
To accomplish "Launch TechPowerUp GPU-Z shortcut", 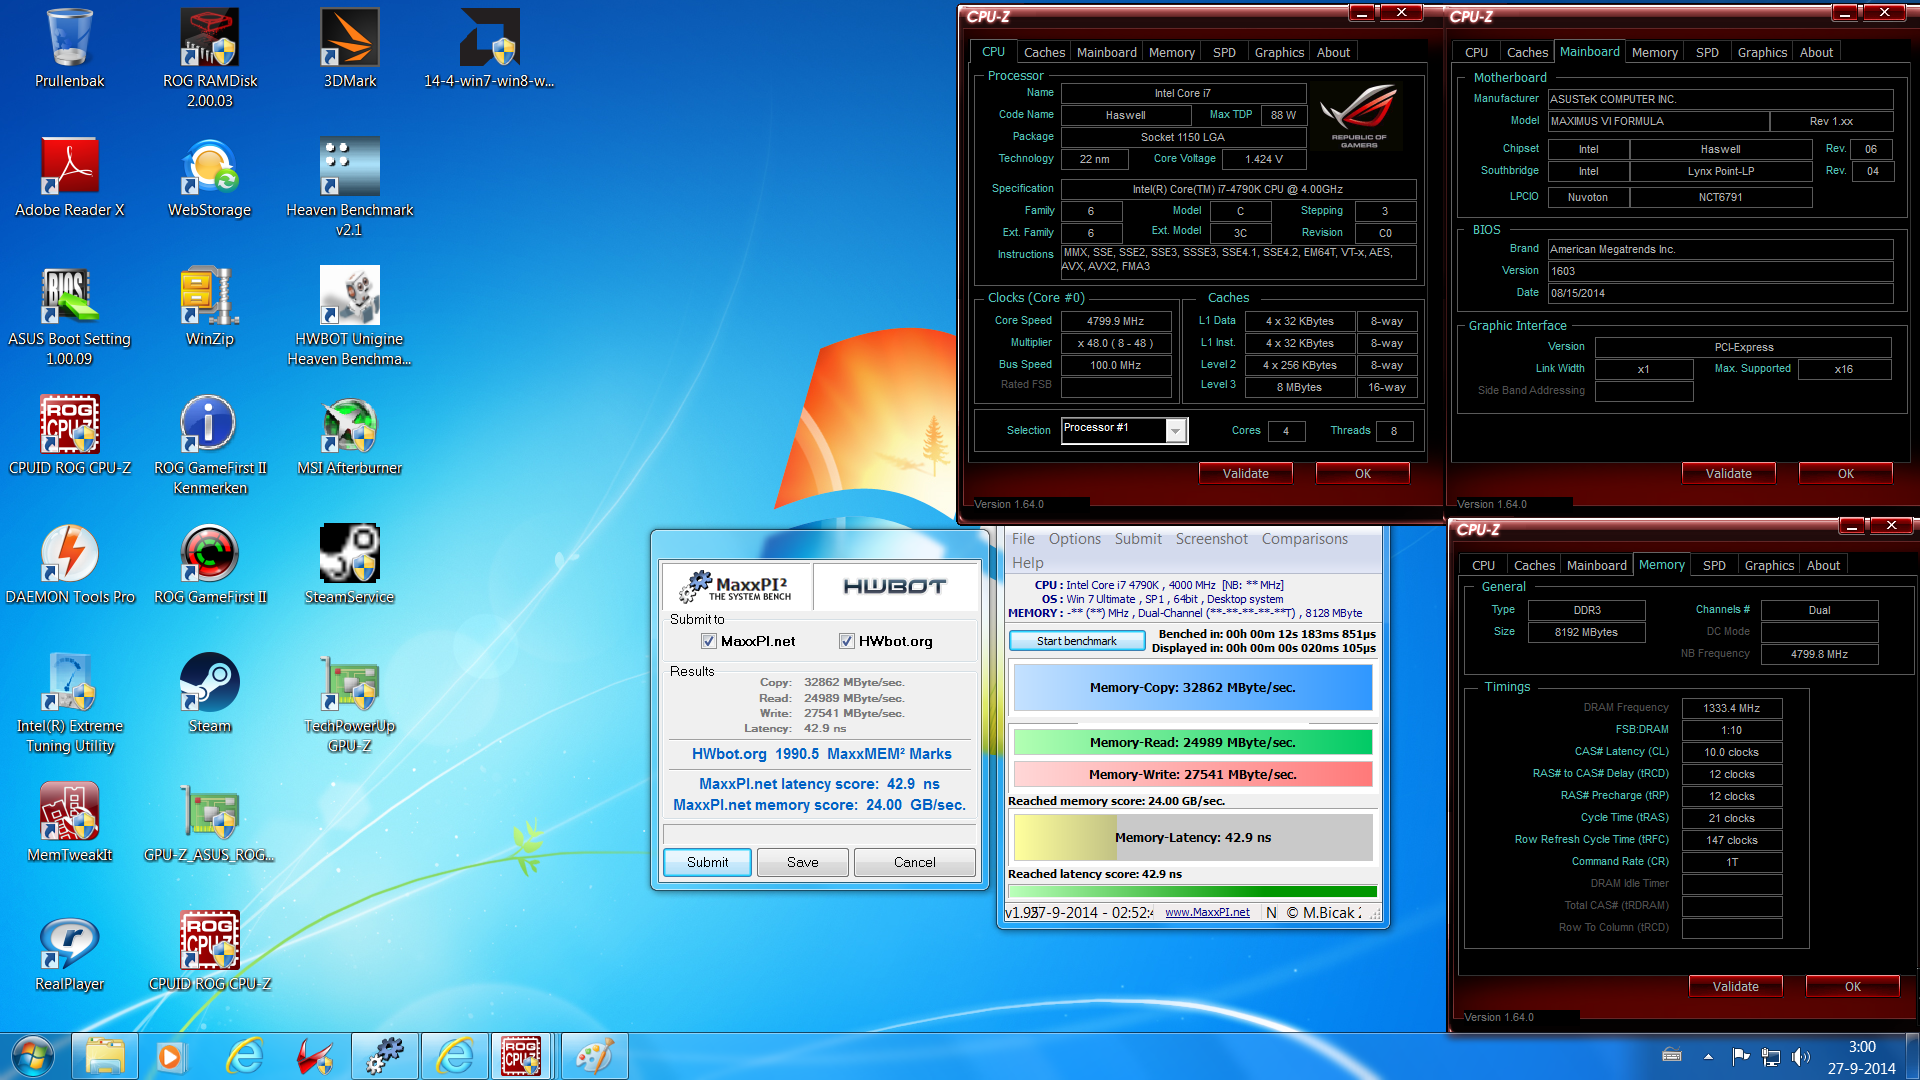I will click(x=349, y=703).
